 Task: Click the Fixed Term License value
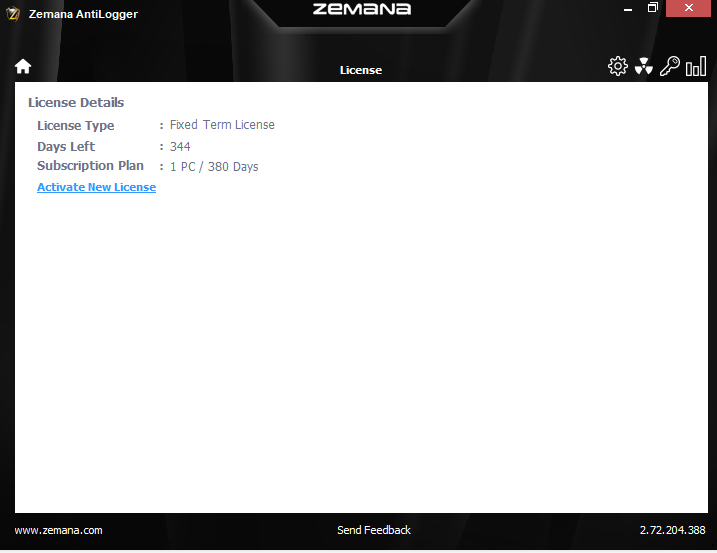coord(222,125)
